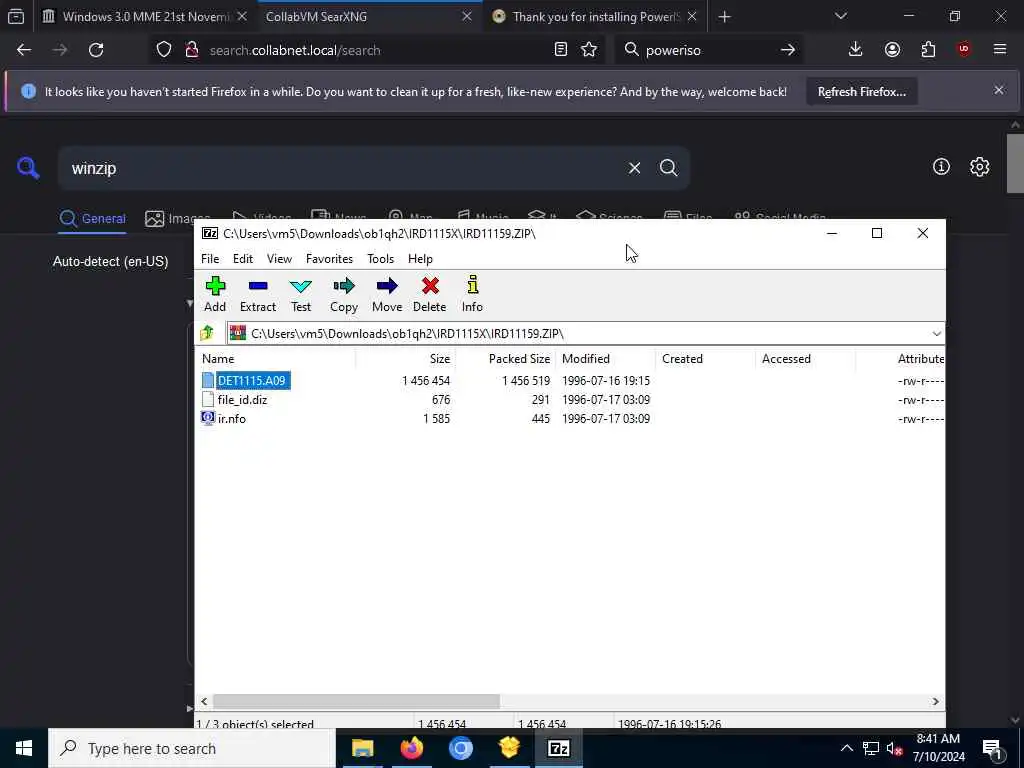1024x768 pixels.
Task: Click the right scroll arrow in 7-Zip
Action: point(935,701)
